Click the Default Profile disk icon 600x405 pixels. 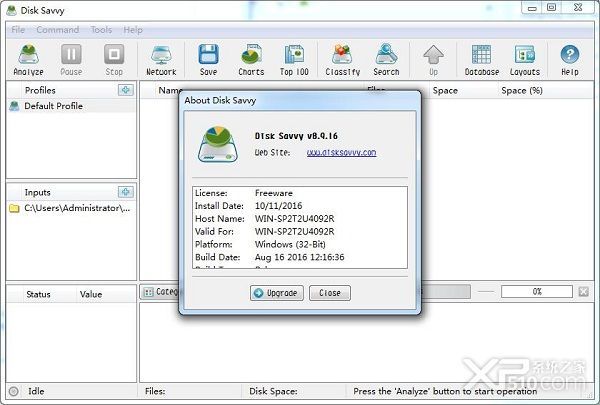tap(14, 106)
